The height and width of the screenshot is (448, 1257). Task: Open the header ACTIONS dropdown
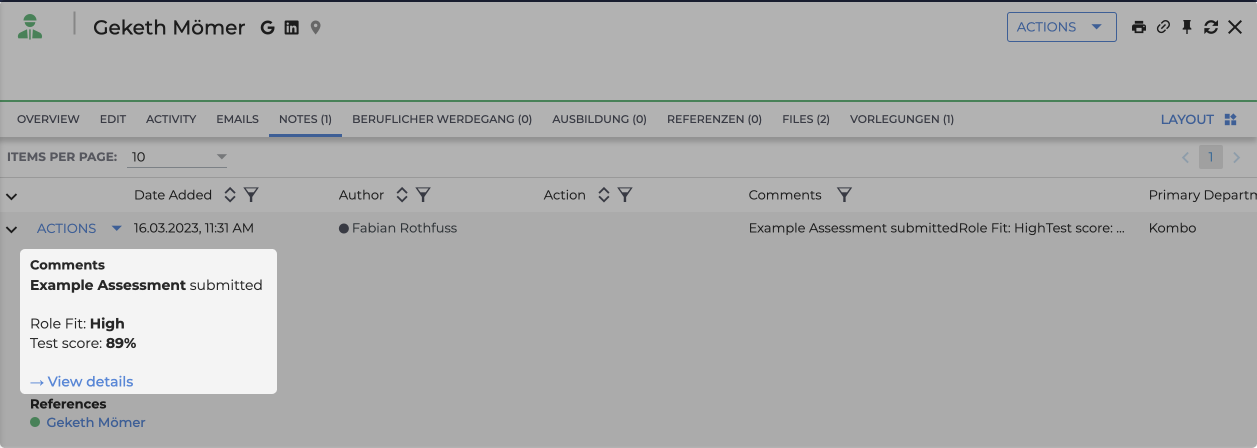coord(1061,27)
